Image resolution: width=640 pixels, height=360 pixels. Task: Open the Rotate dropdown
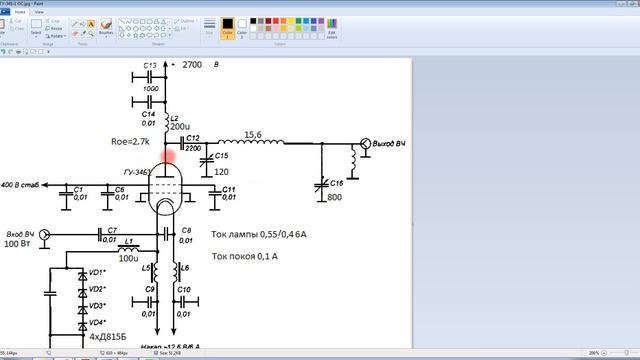(56, 36)
